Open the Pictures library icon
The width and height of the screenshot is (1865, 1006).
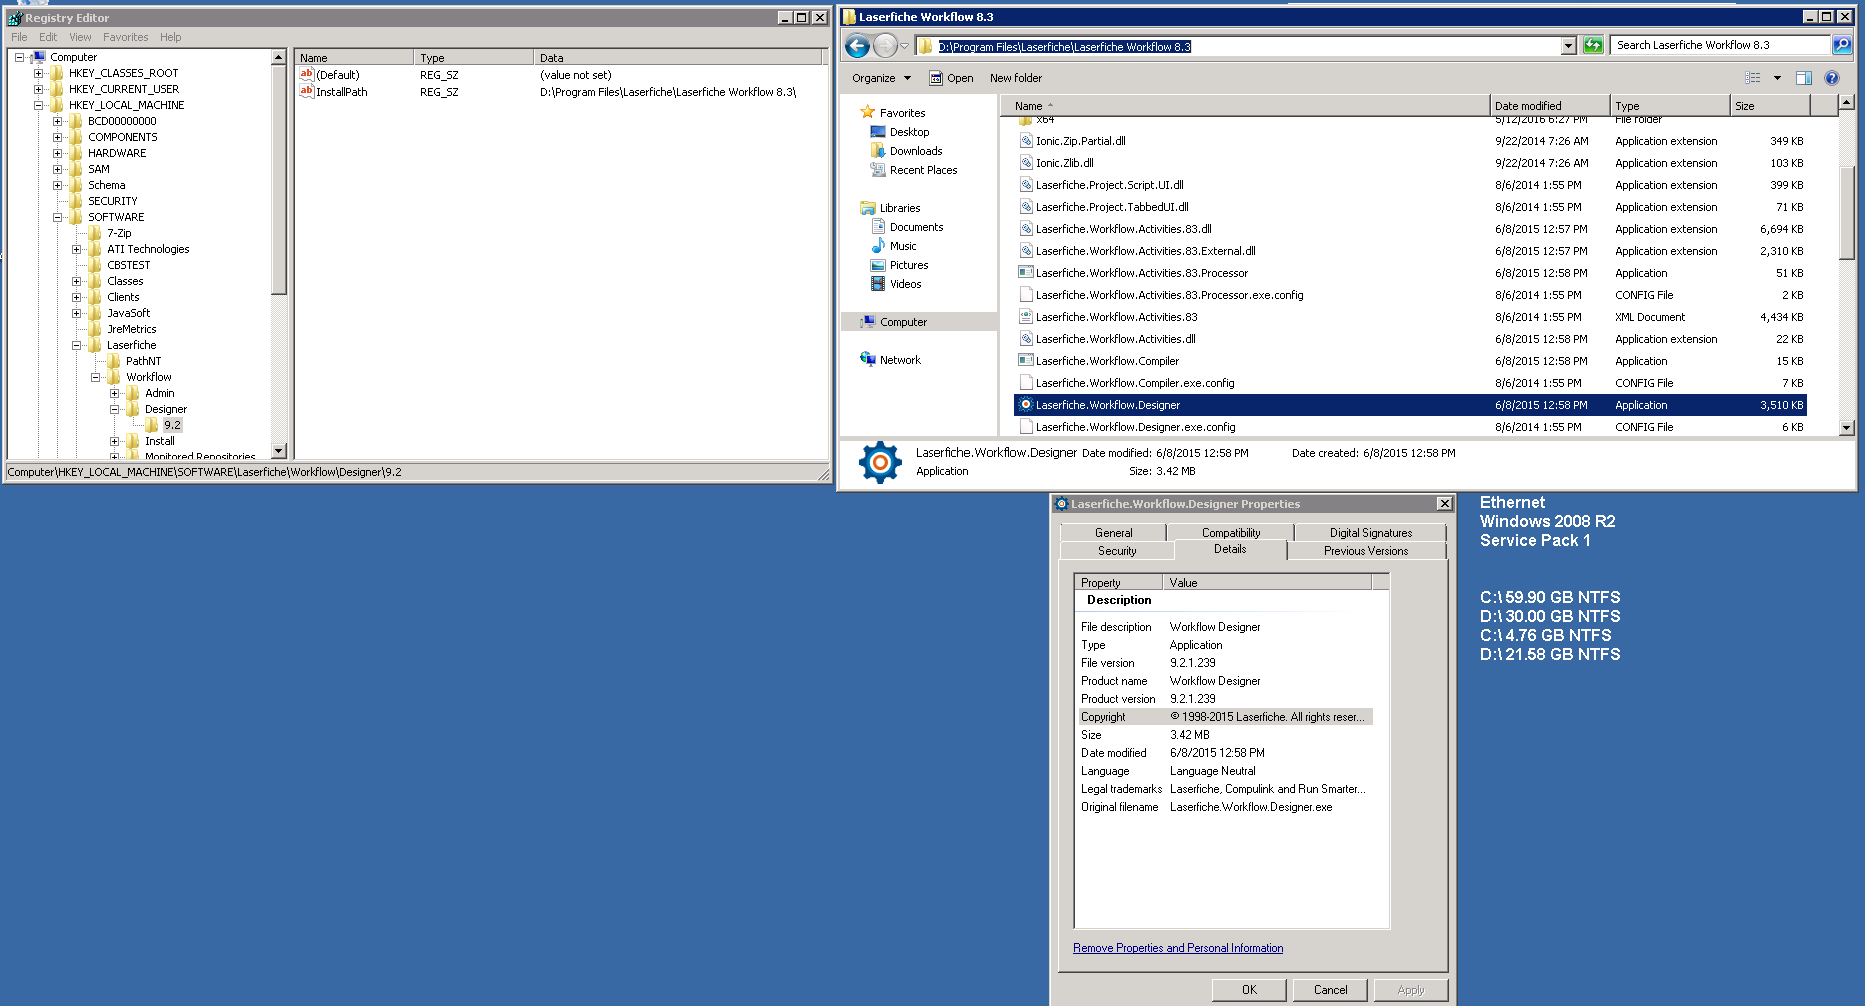point(878,265)
